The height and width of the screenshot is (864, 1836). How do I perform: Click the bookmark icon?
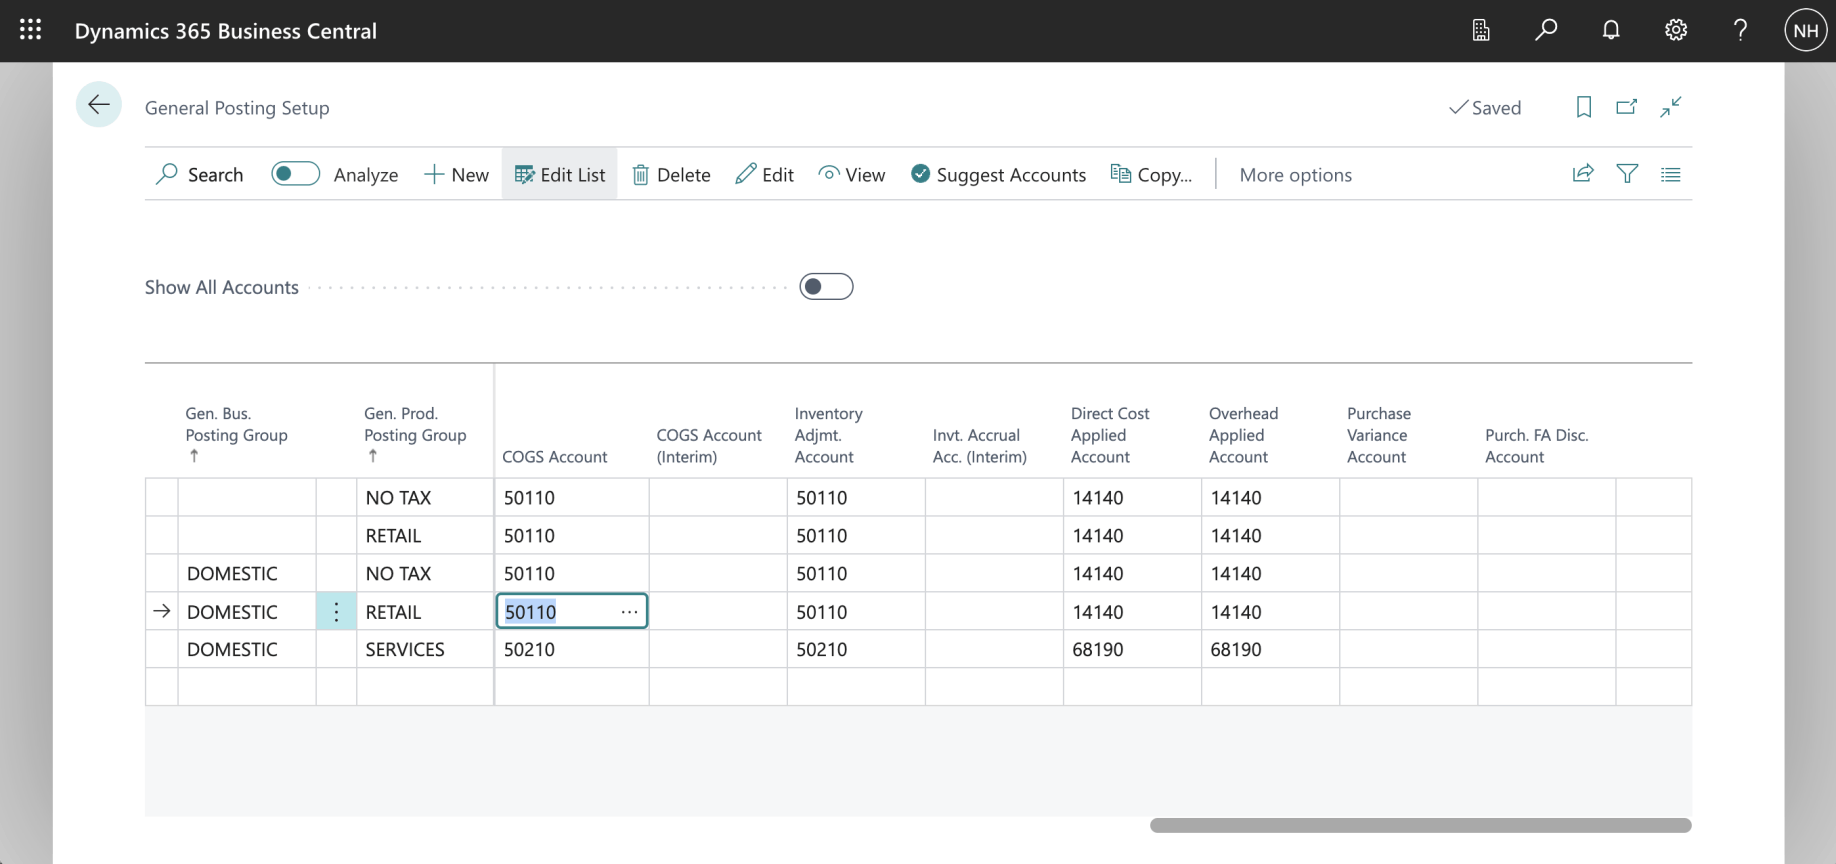[1583, 107]
